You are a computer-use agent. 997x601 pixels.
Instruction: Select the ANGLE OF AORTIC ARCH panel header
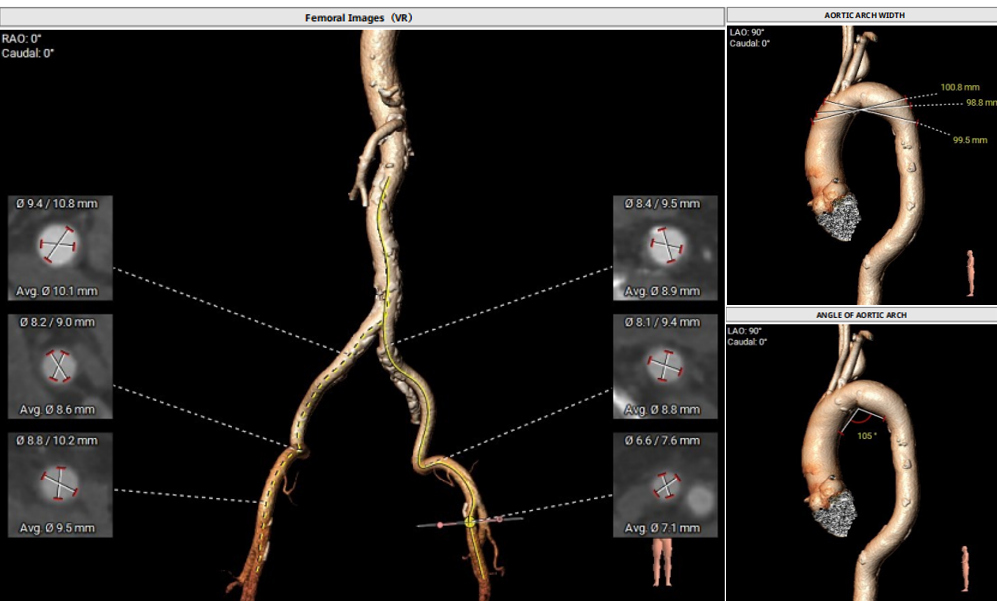[861, 315]
